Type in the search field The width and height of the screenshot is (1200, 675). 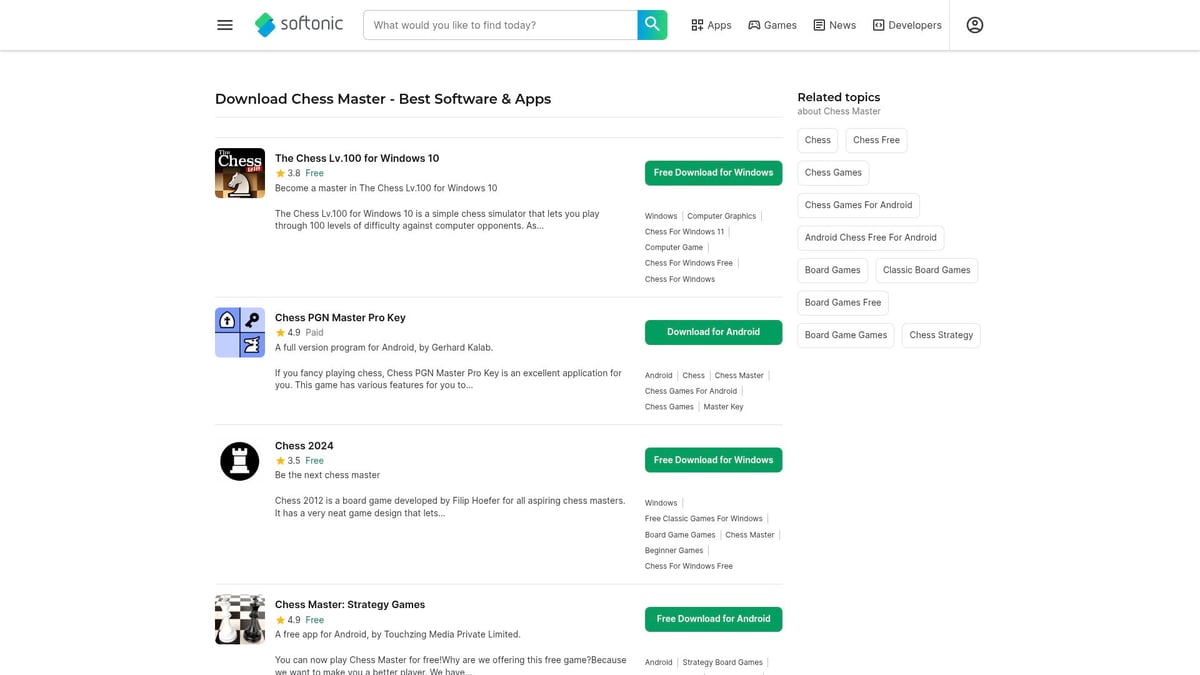(x=500, y=24)
